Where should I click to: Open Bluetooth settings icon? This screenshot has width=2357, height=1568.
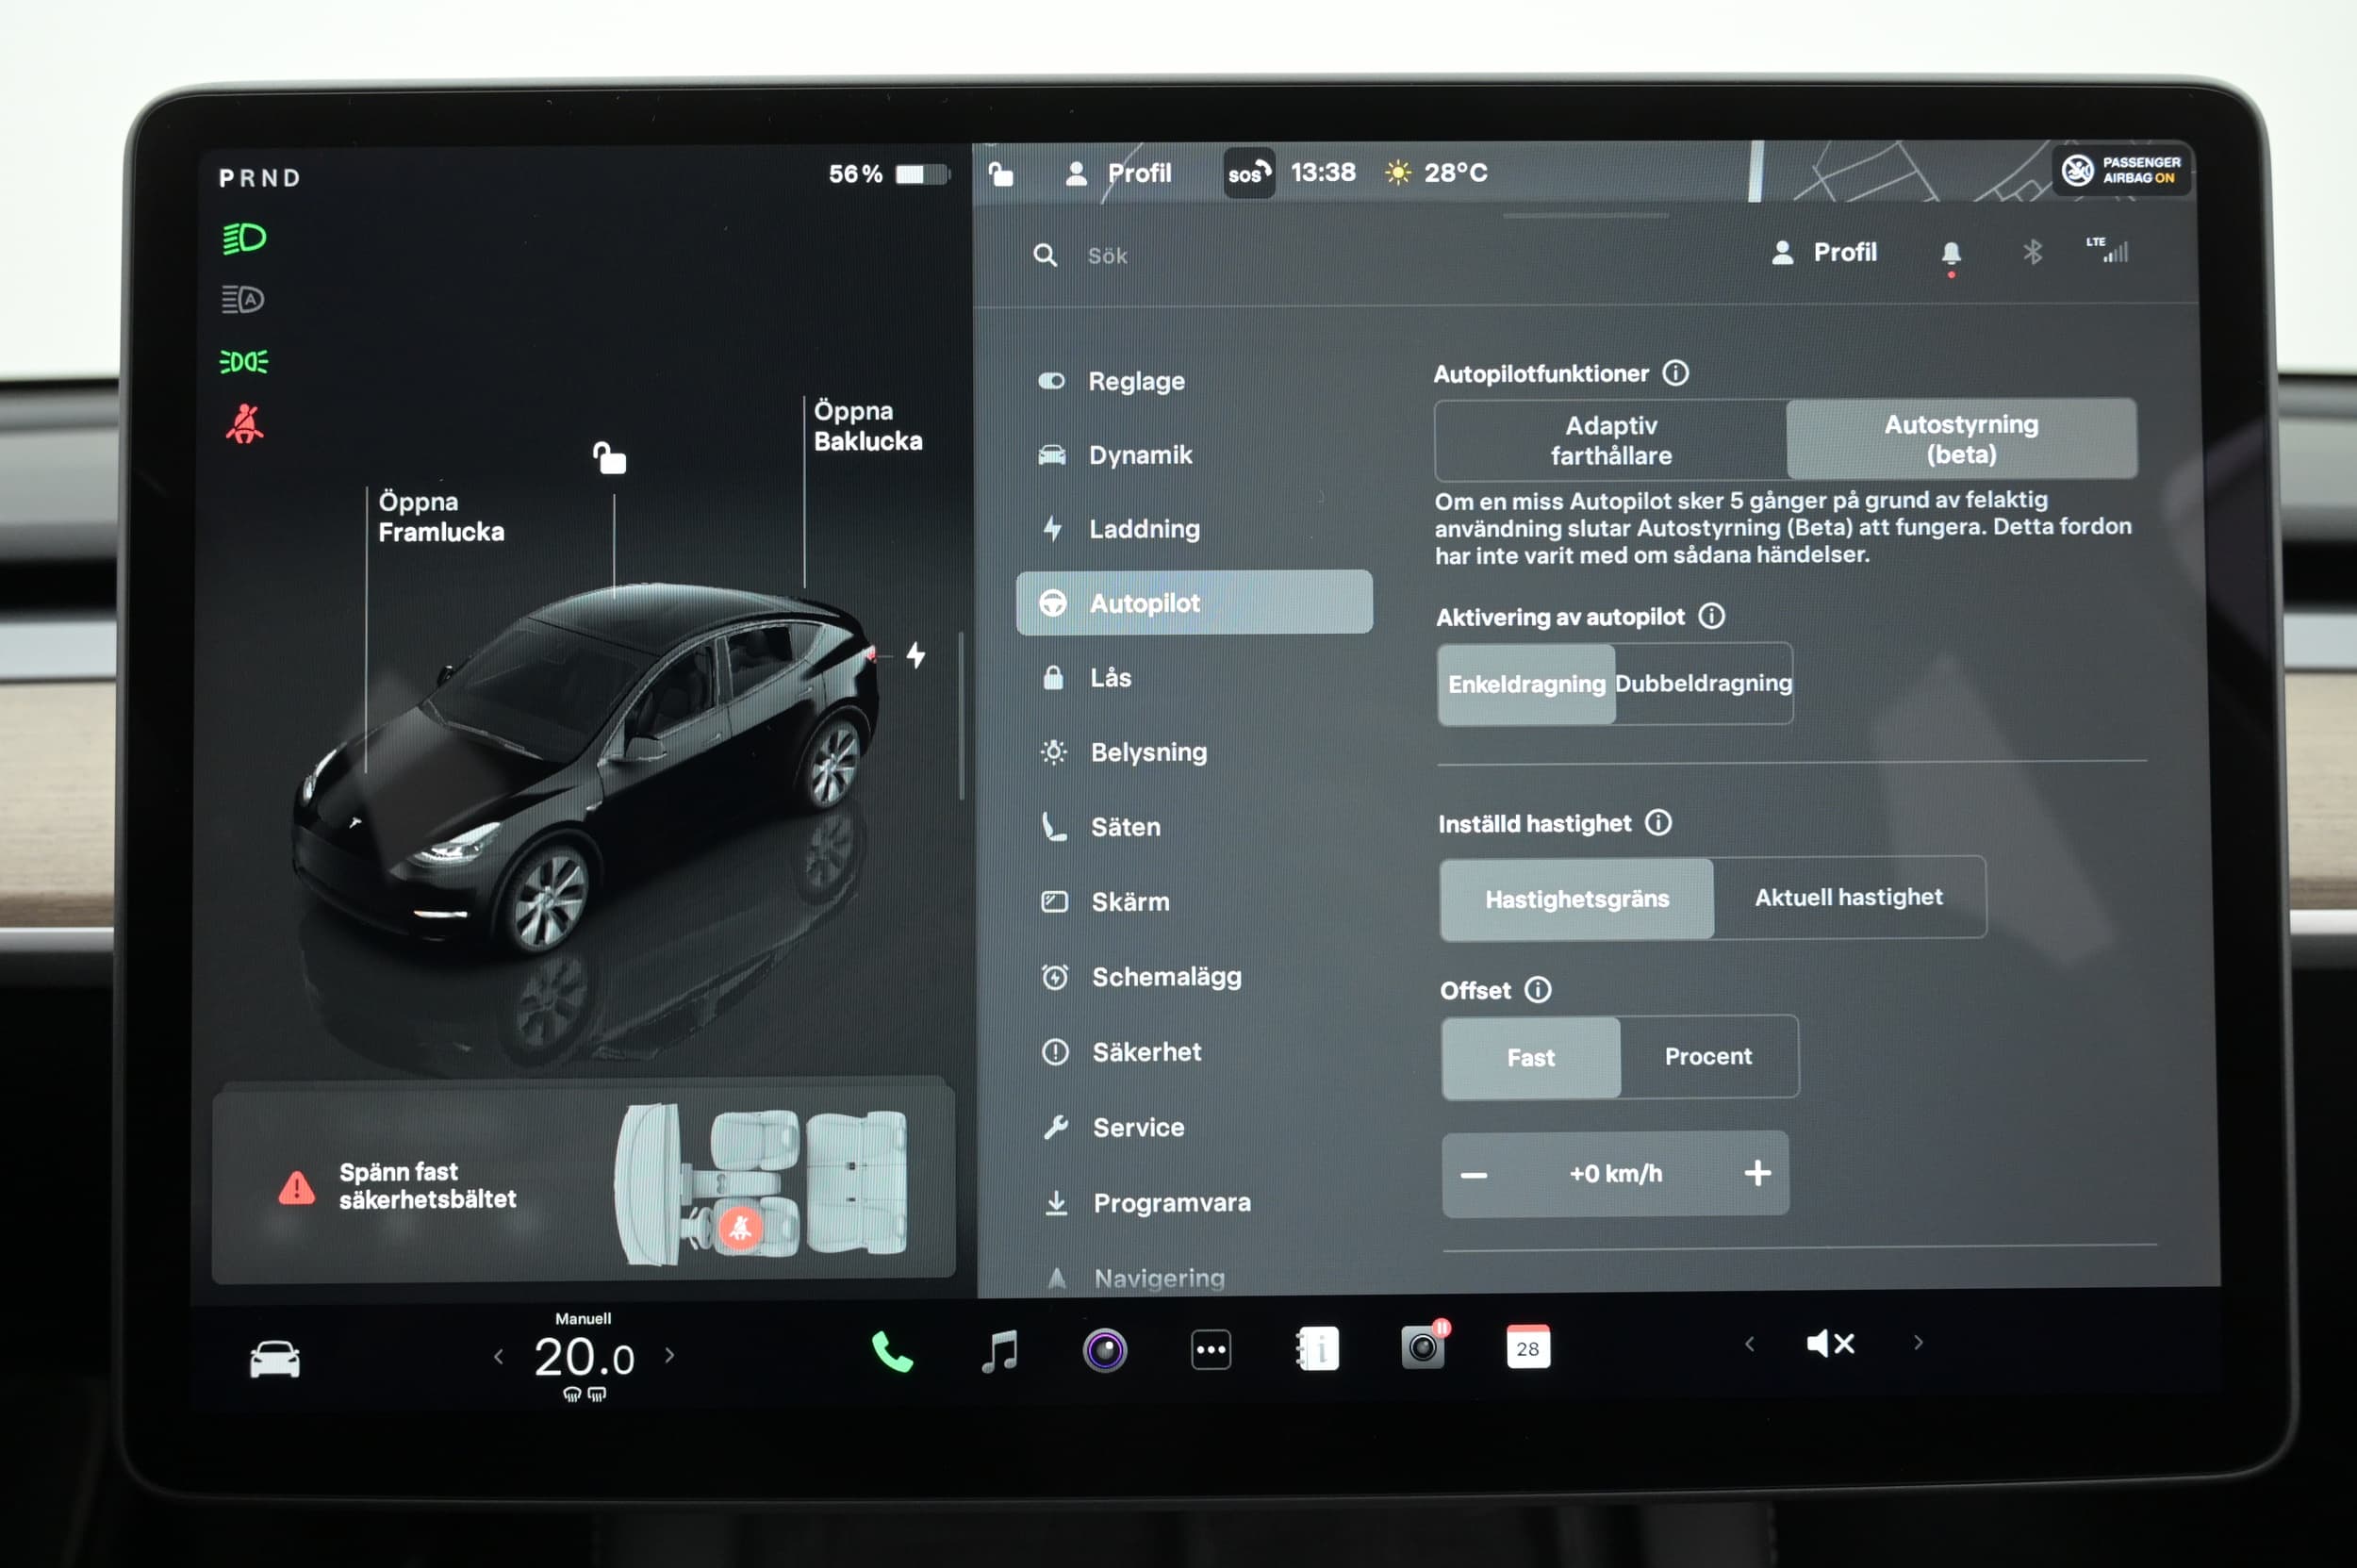click(2032, 252)
